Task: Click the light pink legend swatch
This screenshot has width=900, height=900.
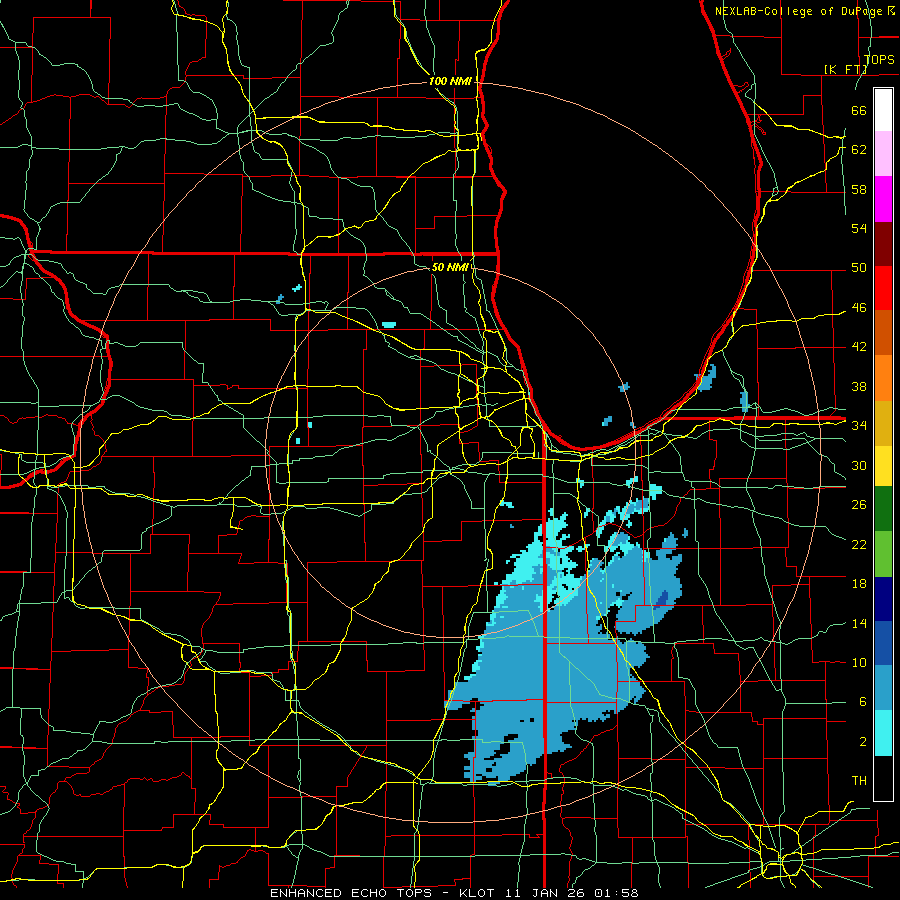Action: [x=883, y=154]
